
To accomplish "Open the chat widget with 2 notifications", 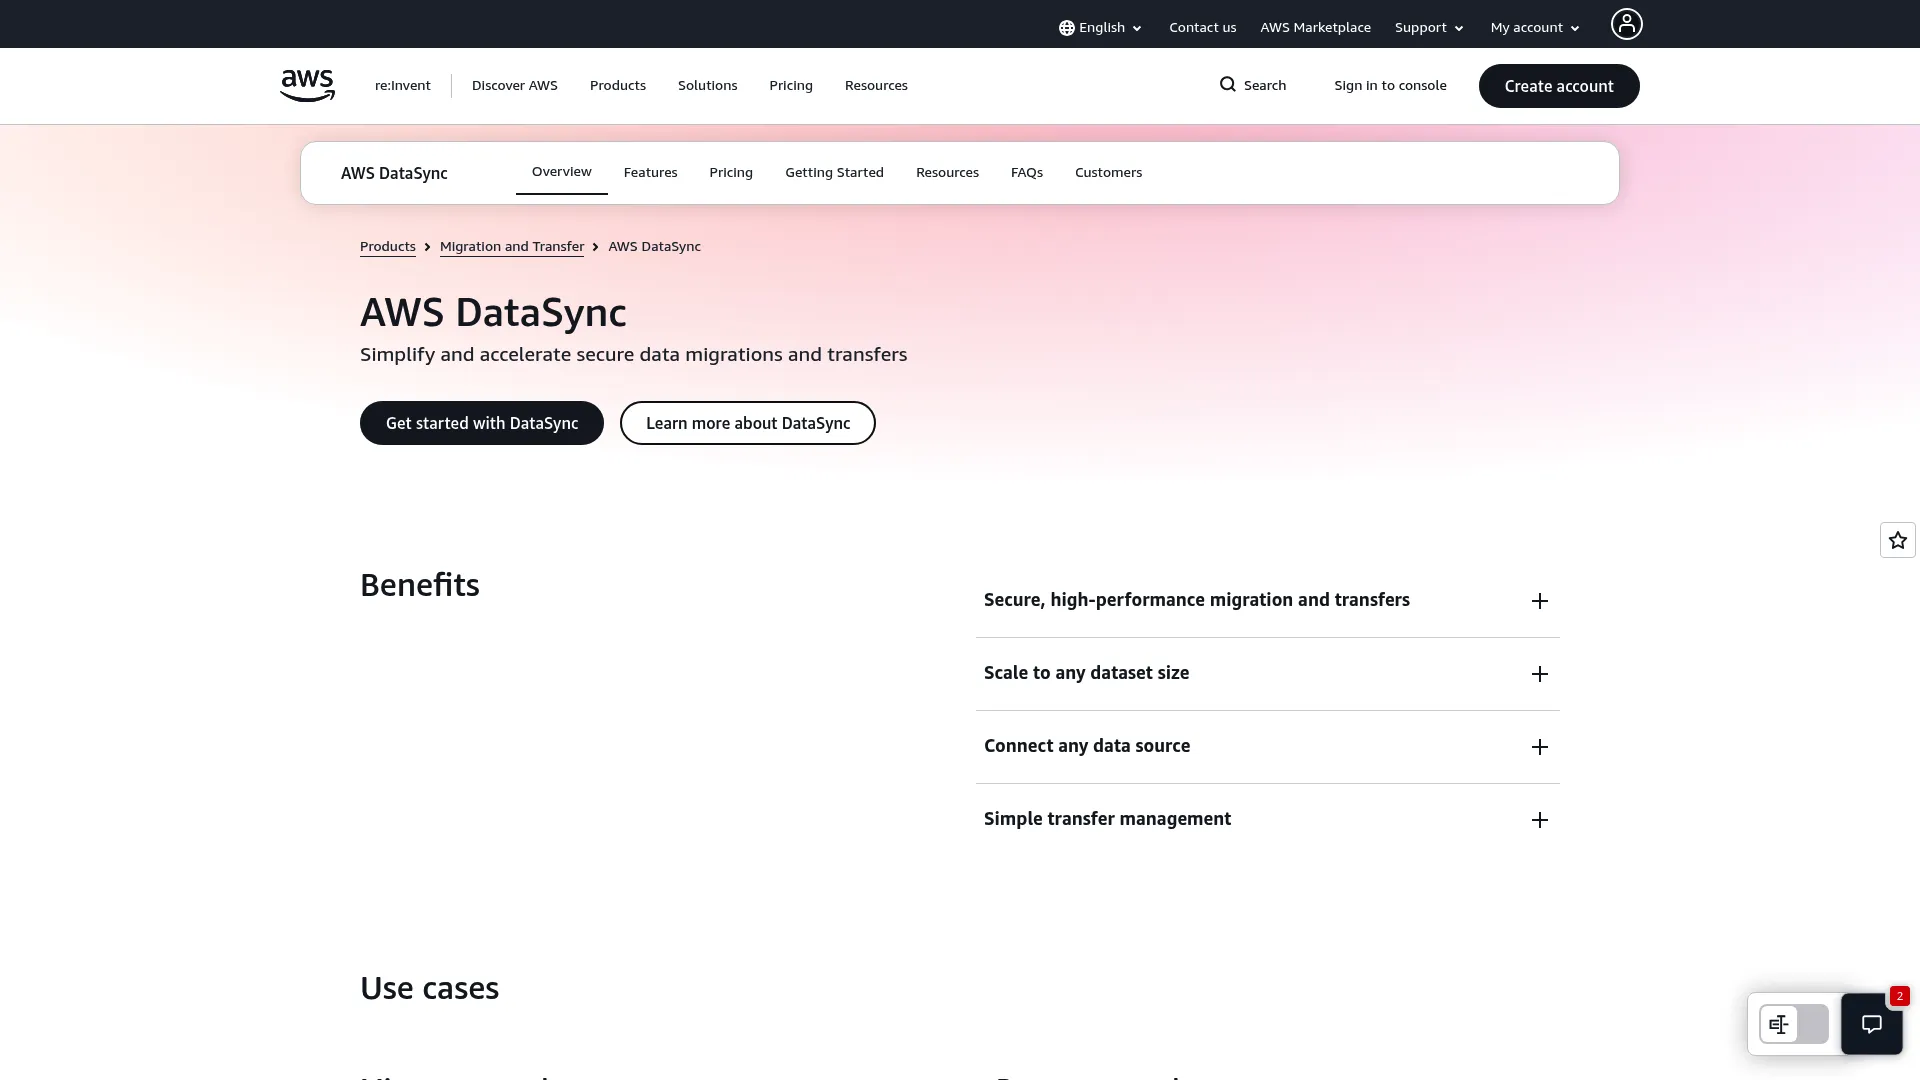I will (1872, 1023).
